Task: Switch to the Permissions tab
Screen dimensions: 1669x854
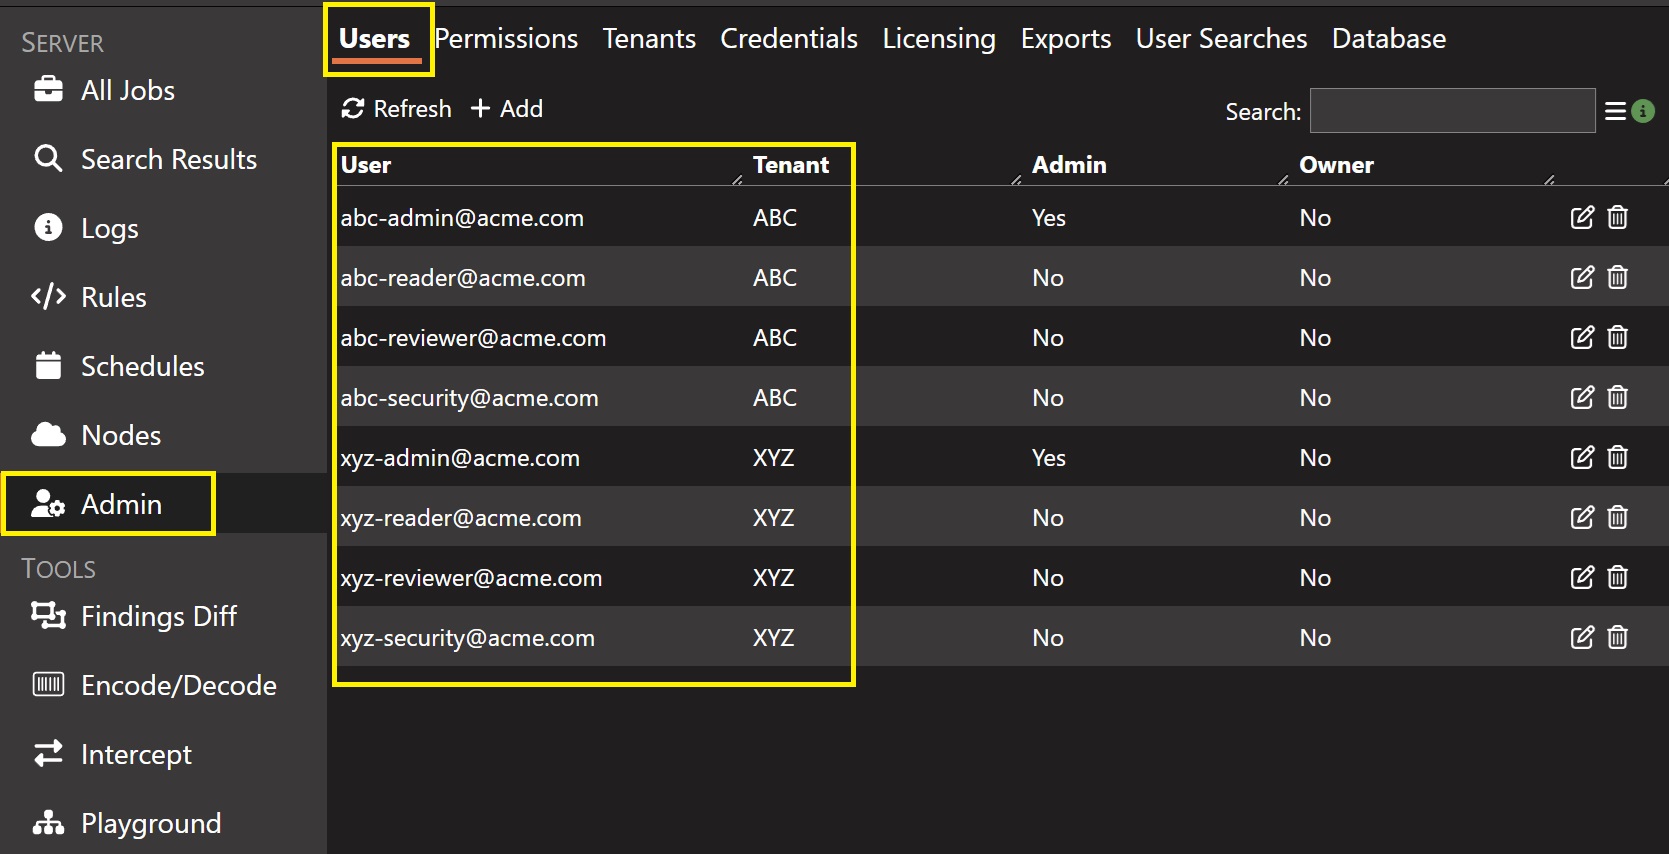Action: point(506,39)
